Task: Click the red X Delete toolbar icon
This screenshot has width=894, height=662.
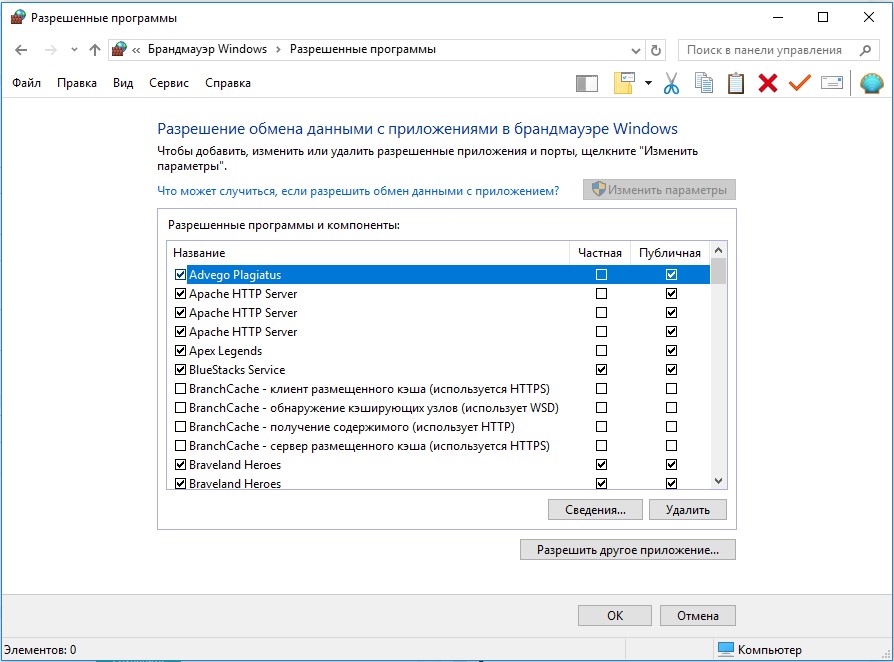Action: coord(768,83)
